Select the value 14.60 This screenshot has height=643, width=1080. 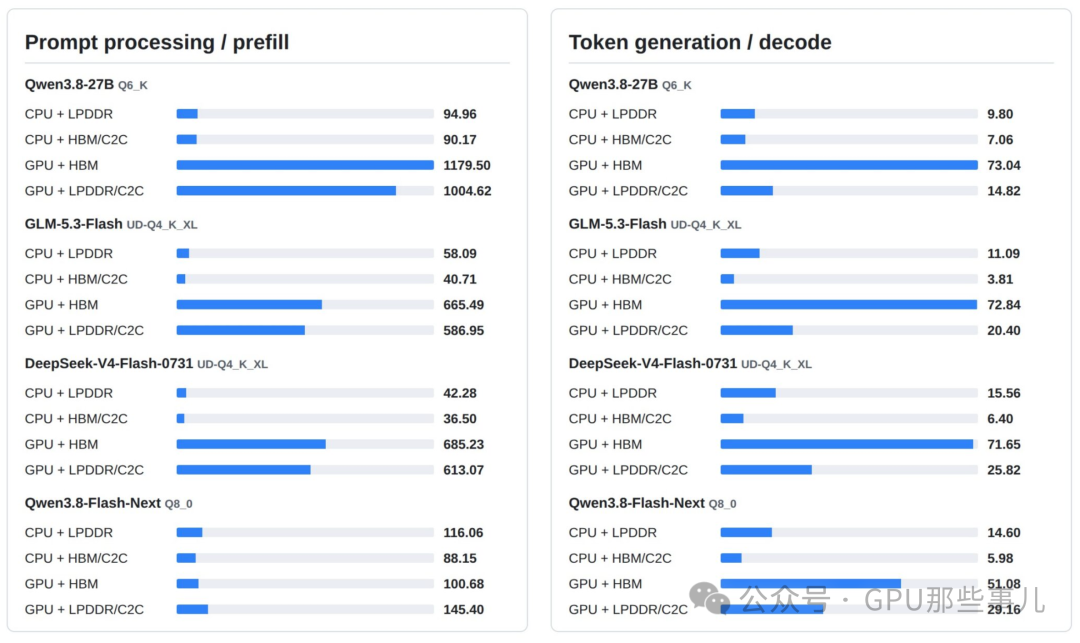(1004, 533)
